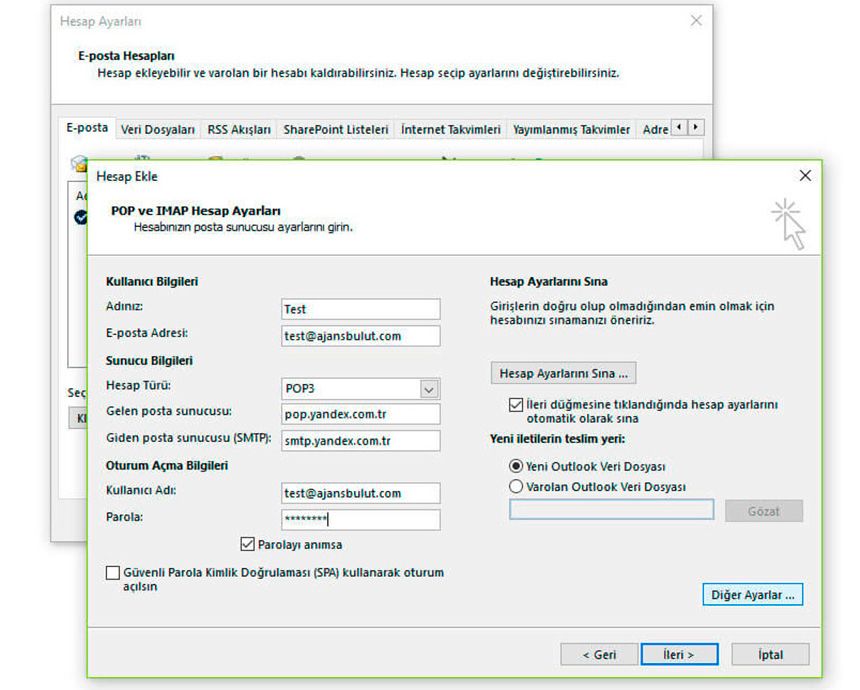Switch to E-posta tab in Hesap Ayarları
The image size is (860, 690).
tap(87, 128)
